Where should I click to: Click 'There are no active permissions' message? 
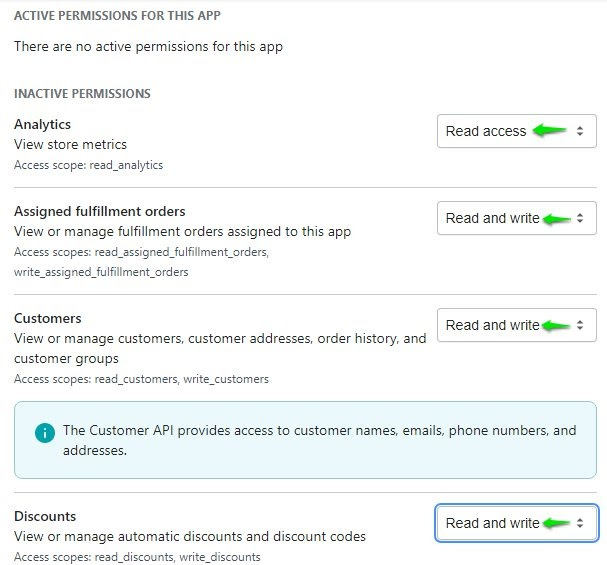tap(148, 46)
